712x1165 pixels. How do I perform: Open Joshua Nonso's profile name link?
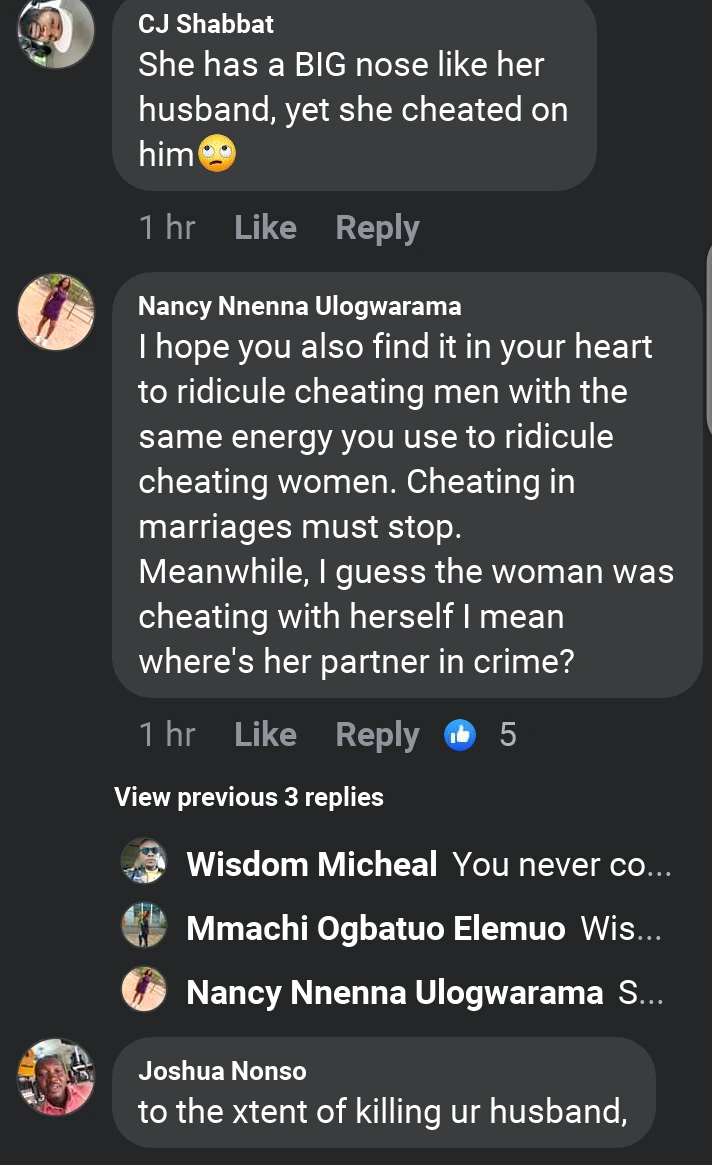222,1071
